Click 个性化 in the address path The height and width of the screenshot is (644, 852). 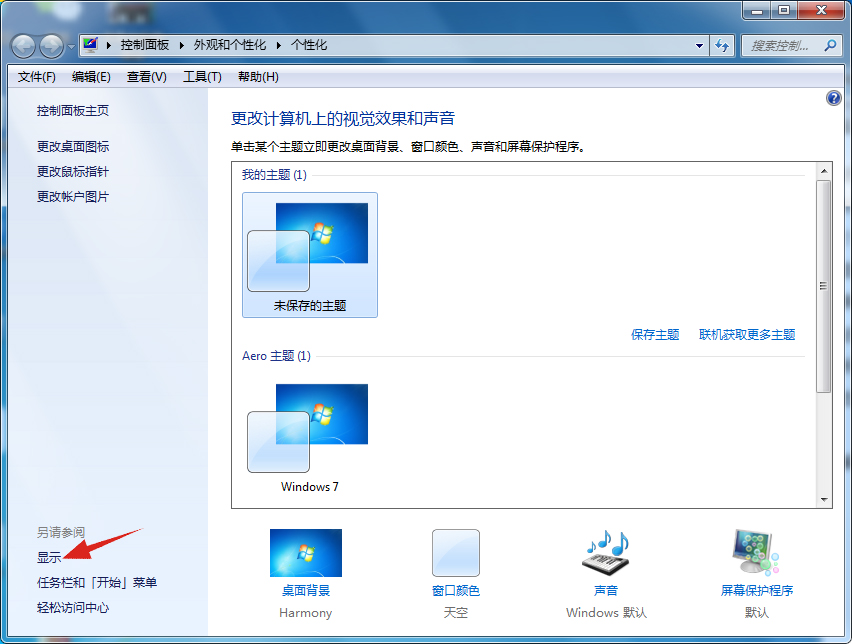tap(309, 45)
